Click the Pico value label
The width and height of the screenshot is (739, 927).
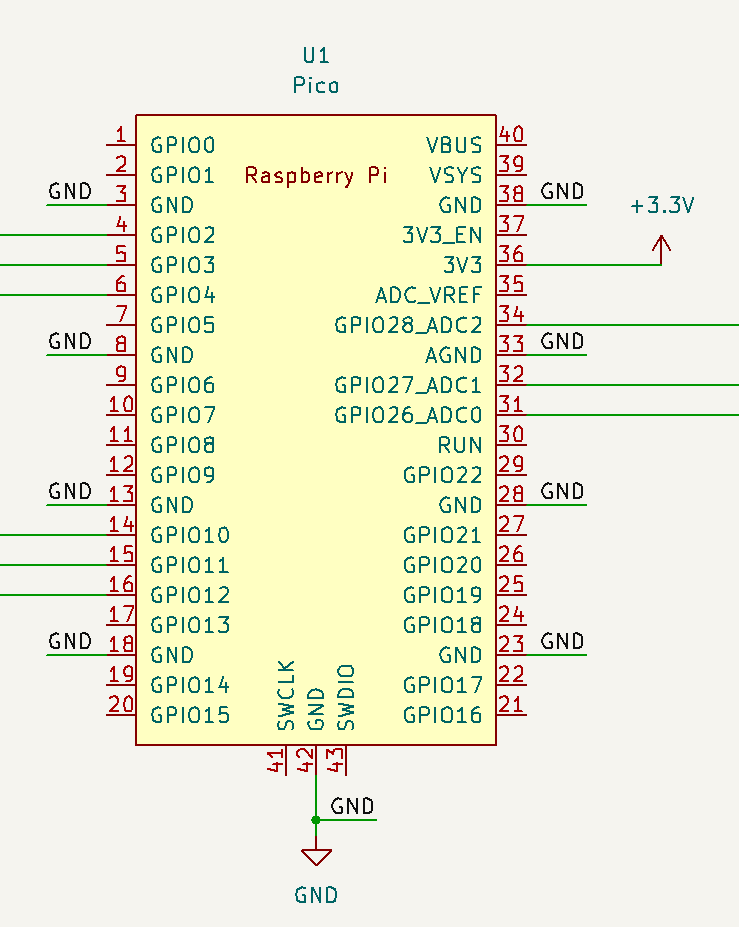(x=316, y=86)
